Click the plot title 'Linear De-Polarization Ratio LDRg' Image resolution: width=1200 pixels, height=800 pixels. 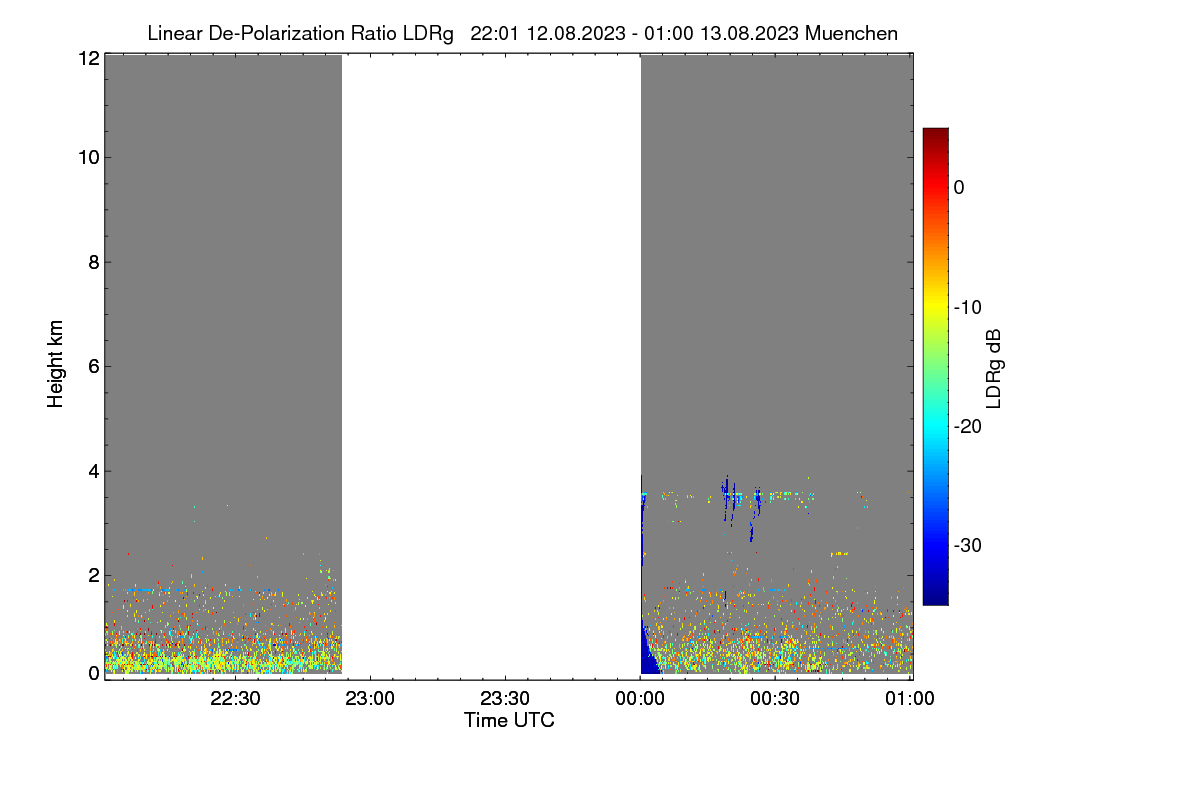point(300,33)
